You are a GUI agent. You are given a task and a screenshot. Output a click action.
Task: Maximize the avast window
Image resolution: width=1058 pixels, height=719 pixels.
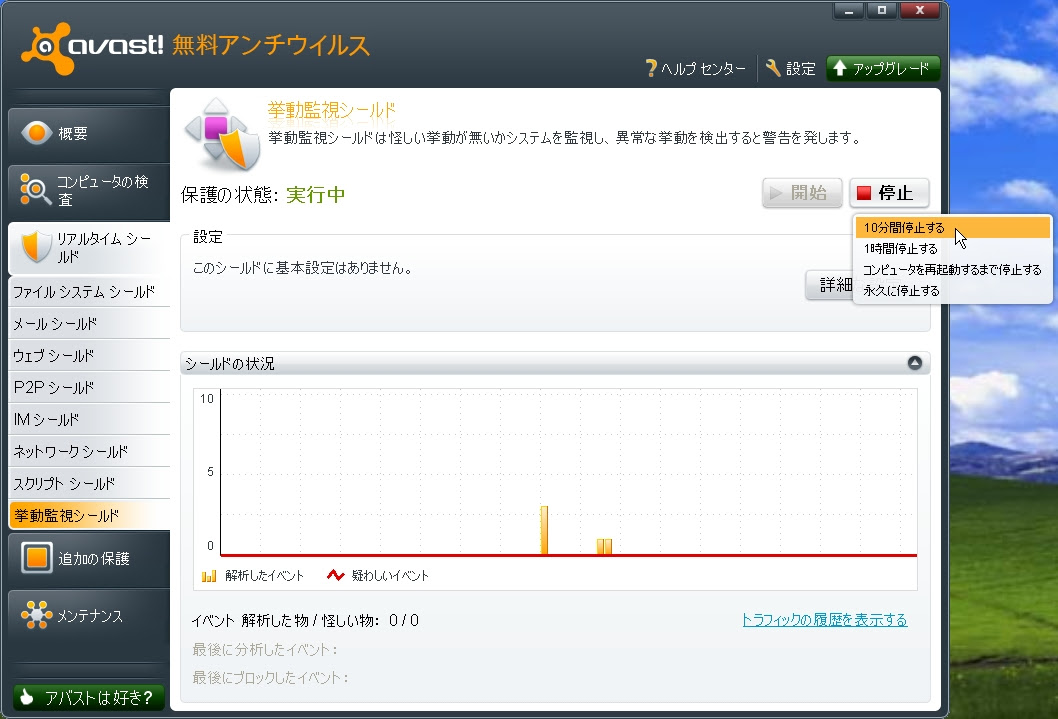coord(881,10)
